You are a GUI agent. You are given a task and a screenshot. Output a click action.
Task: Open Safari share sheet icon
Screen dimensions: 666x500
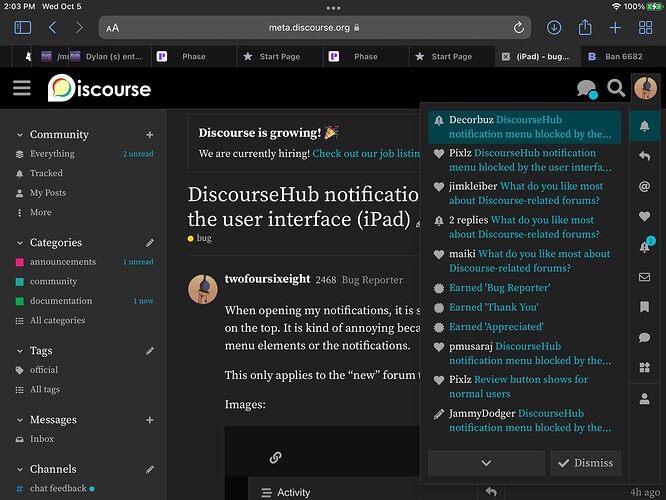pyautogui.click(x=585, y=27)
